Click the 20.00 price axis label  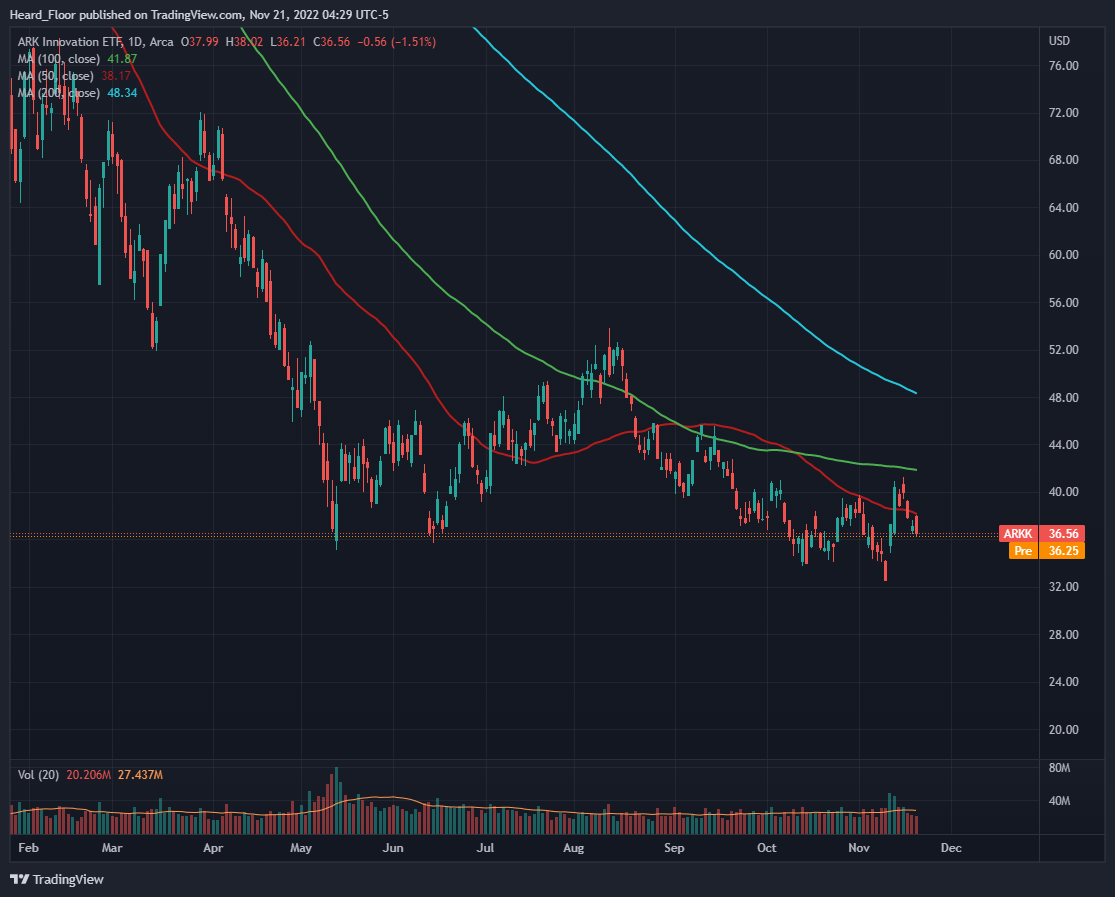pyautogui.click(x=1063, y=730)
